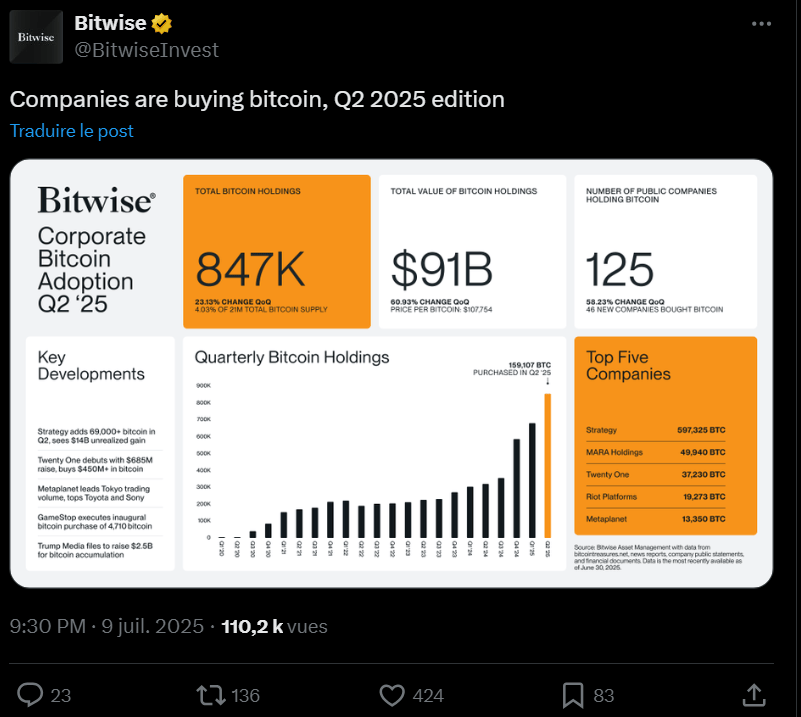This screenshot has height=717, width=801.
Task: View the 110,2 k vues count
Action: (274, 626)
